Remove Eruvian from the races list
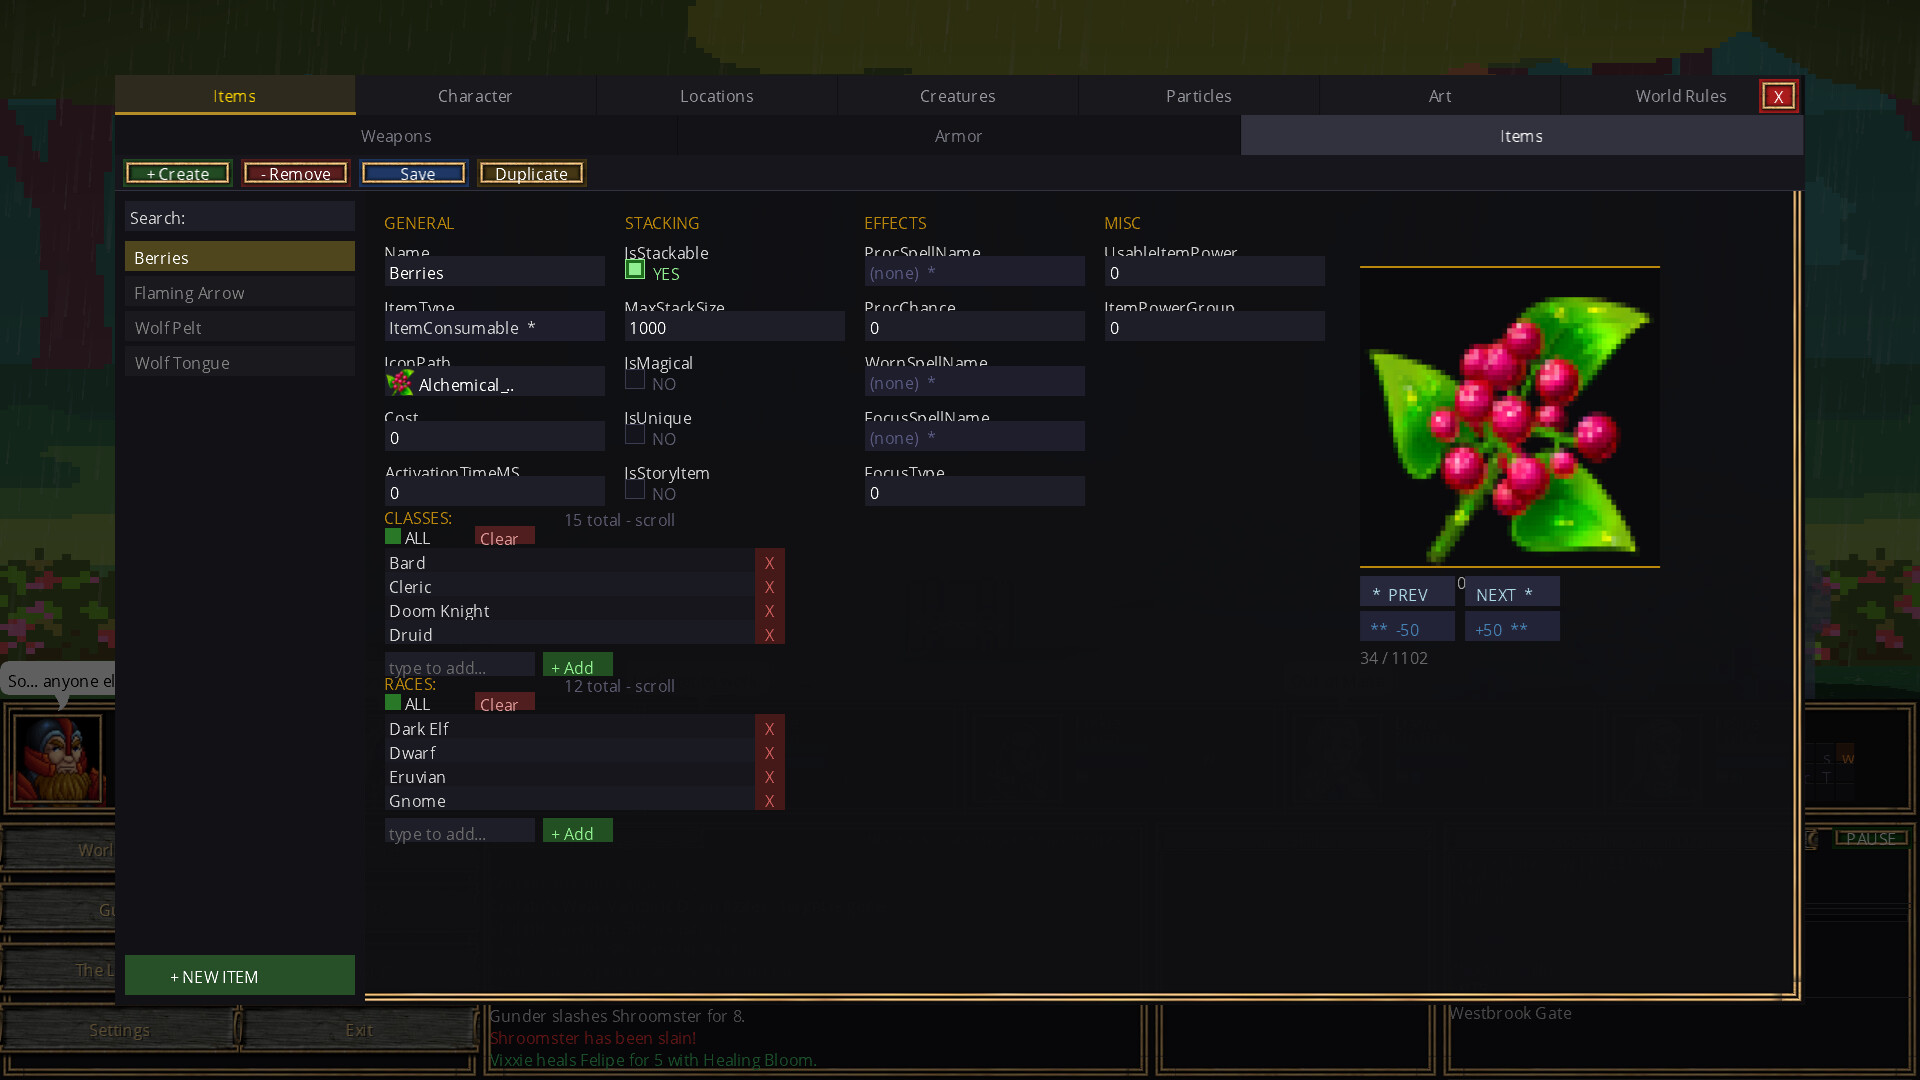This screenshot has width=1920, height=1080. pyautogui.click(x=769, y=776)
